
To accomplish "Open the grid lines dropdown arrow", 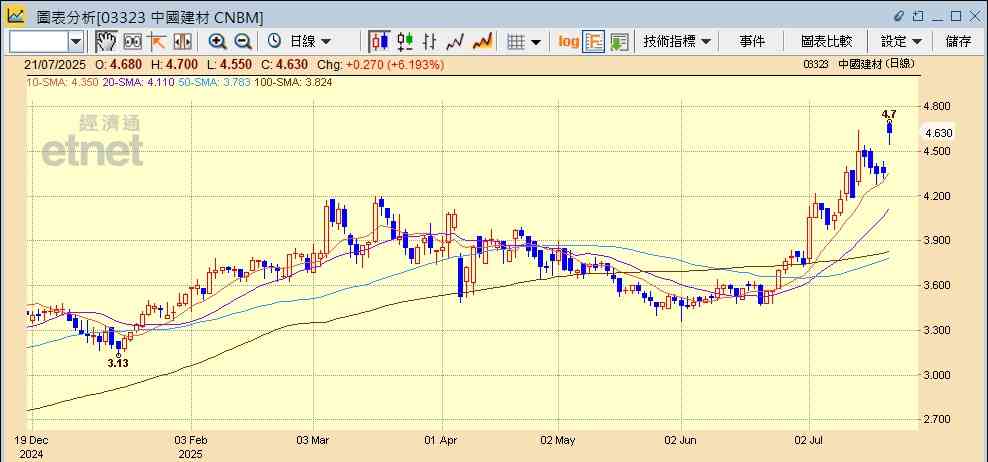I will tap(536, 42).
